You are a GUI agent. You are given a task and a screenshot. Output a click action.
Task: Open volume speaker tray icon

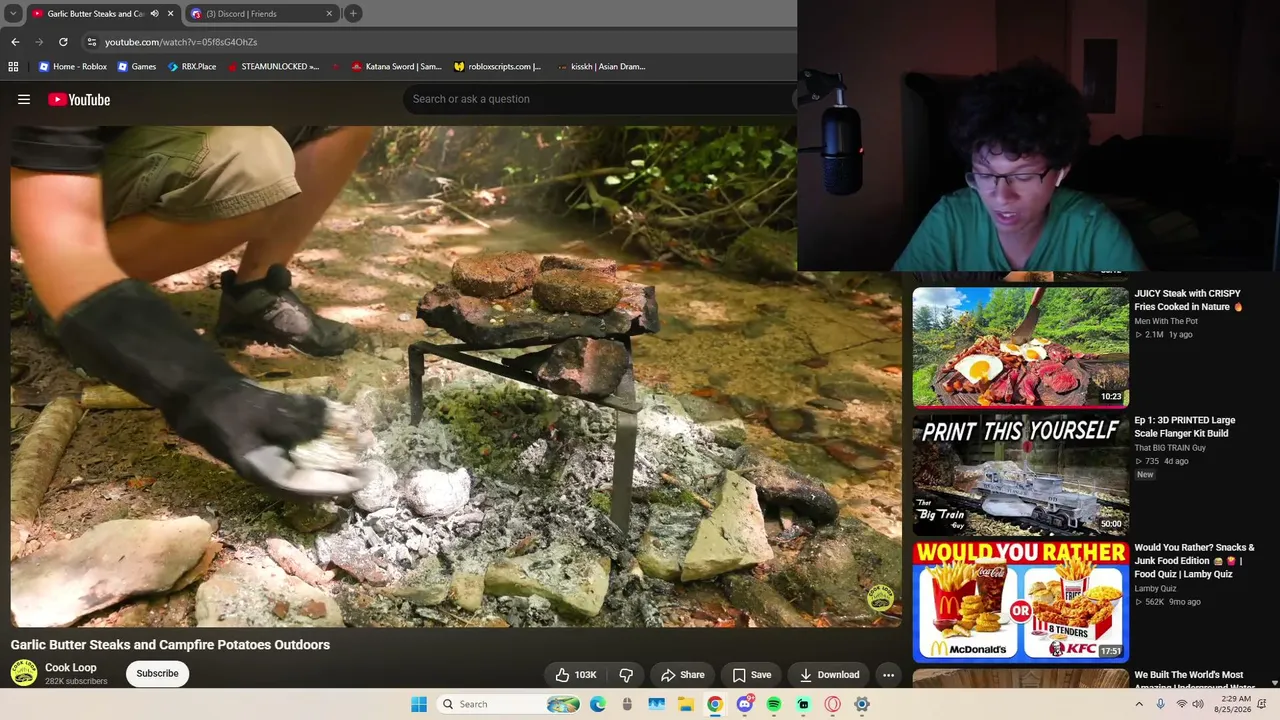(1198, 704)
